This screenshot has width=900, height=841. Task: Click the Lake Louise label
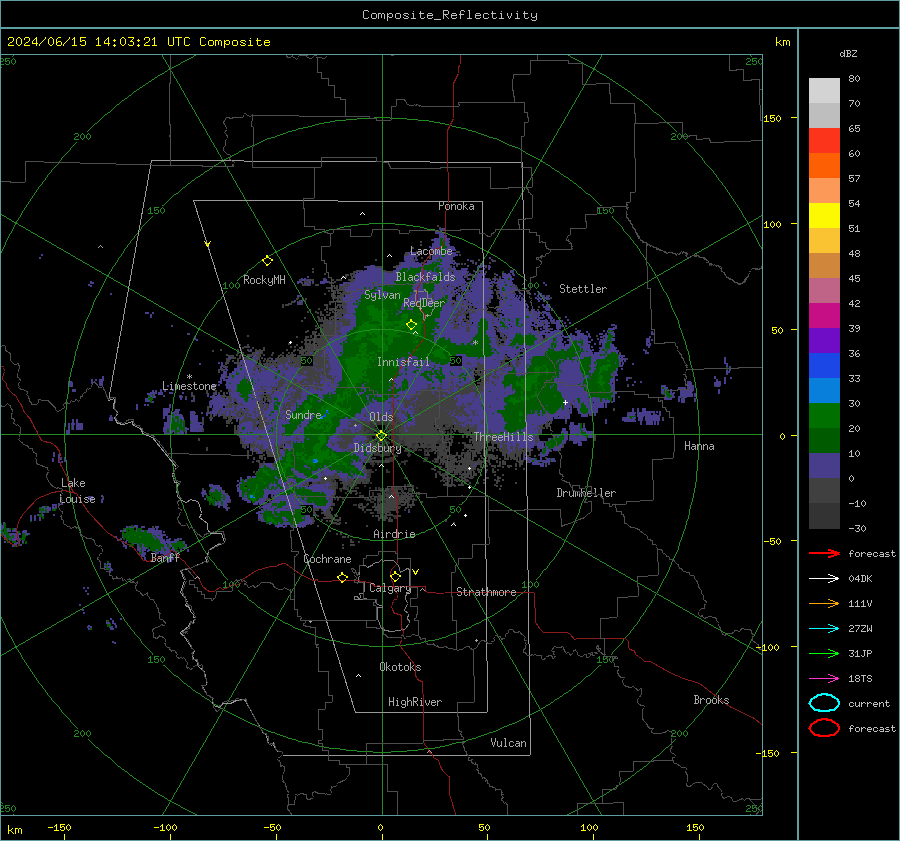[77, 491]
